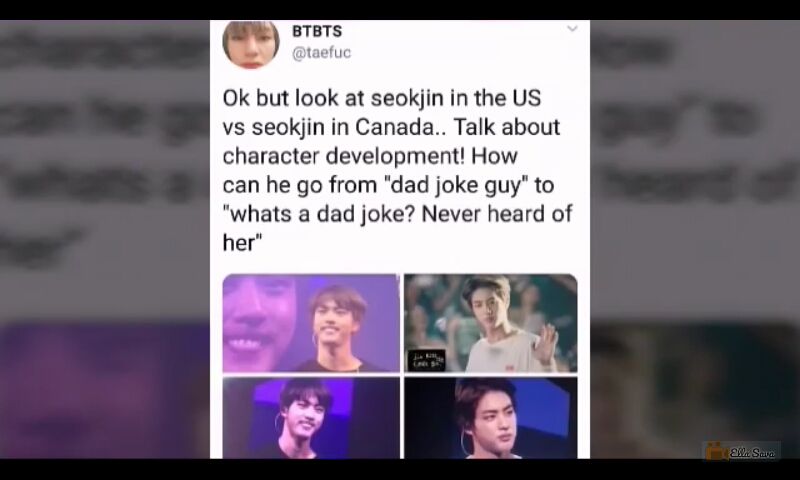Select the line "character development! How"

click(x=370, y=156)
